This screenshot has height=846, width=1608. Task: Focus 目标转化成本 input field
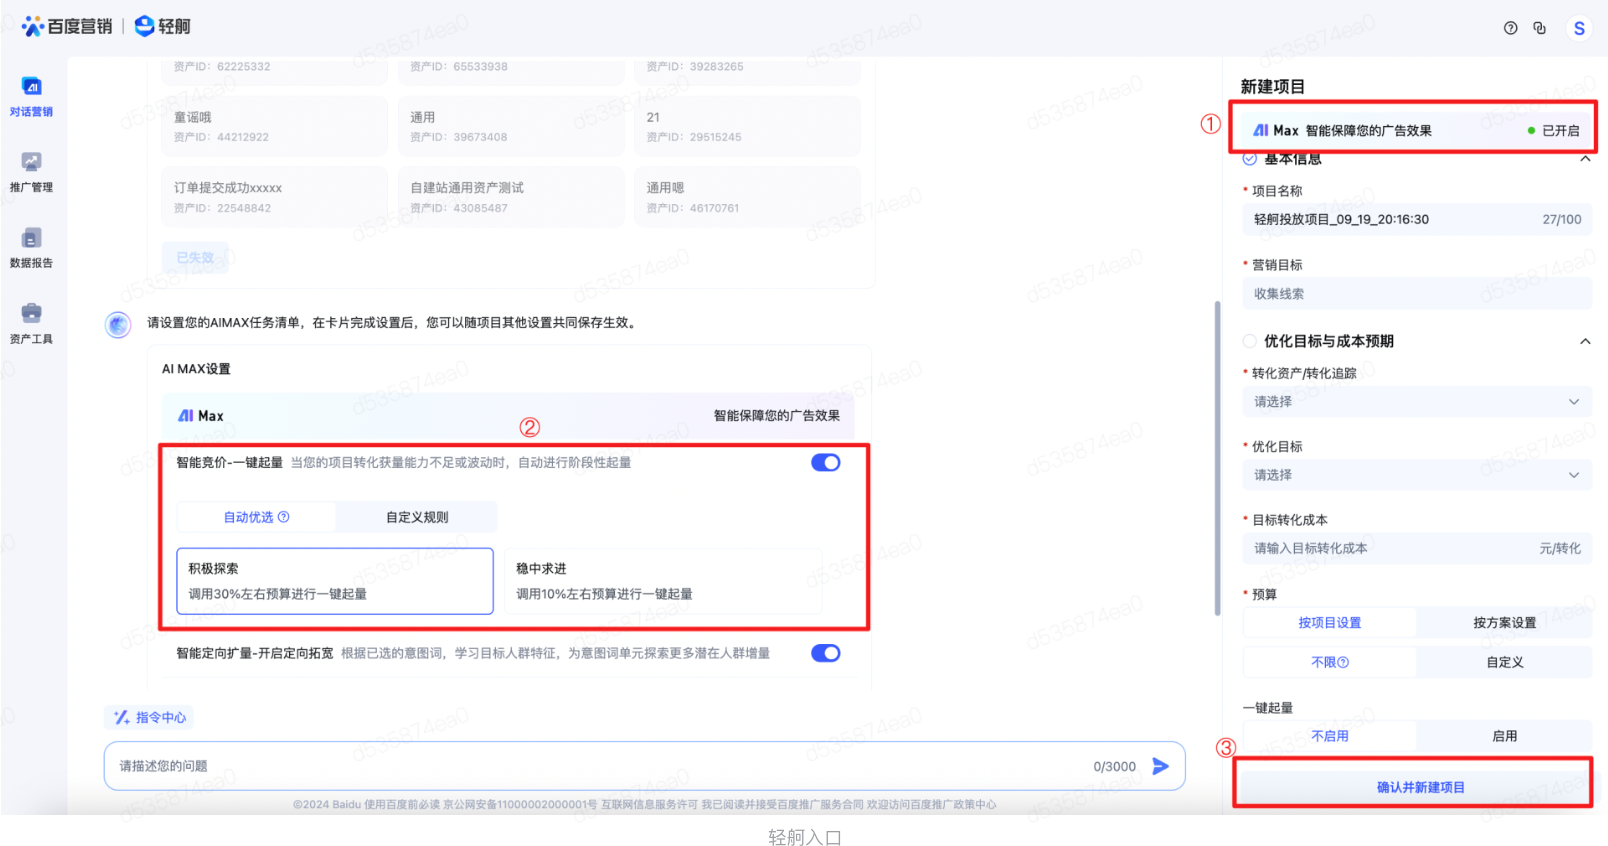tap(1417, 548)
